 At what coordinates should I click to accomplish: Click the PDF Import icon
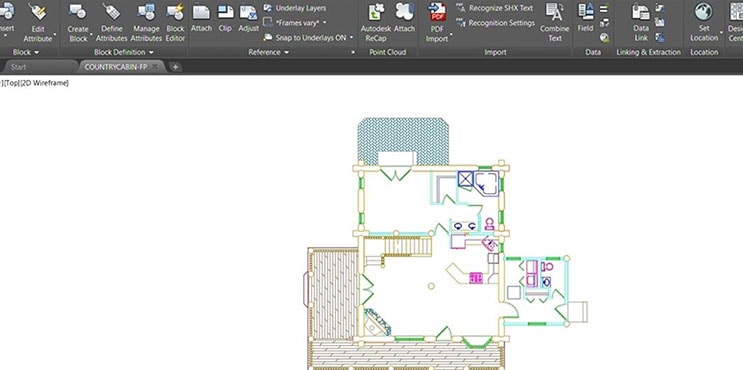(437, 12)
